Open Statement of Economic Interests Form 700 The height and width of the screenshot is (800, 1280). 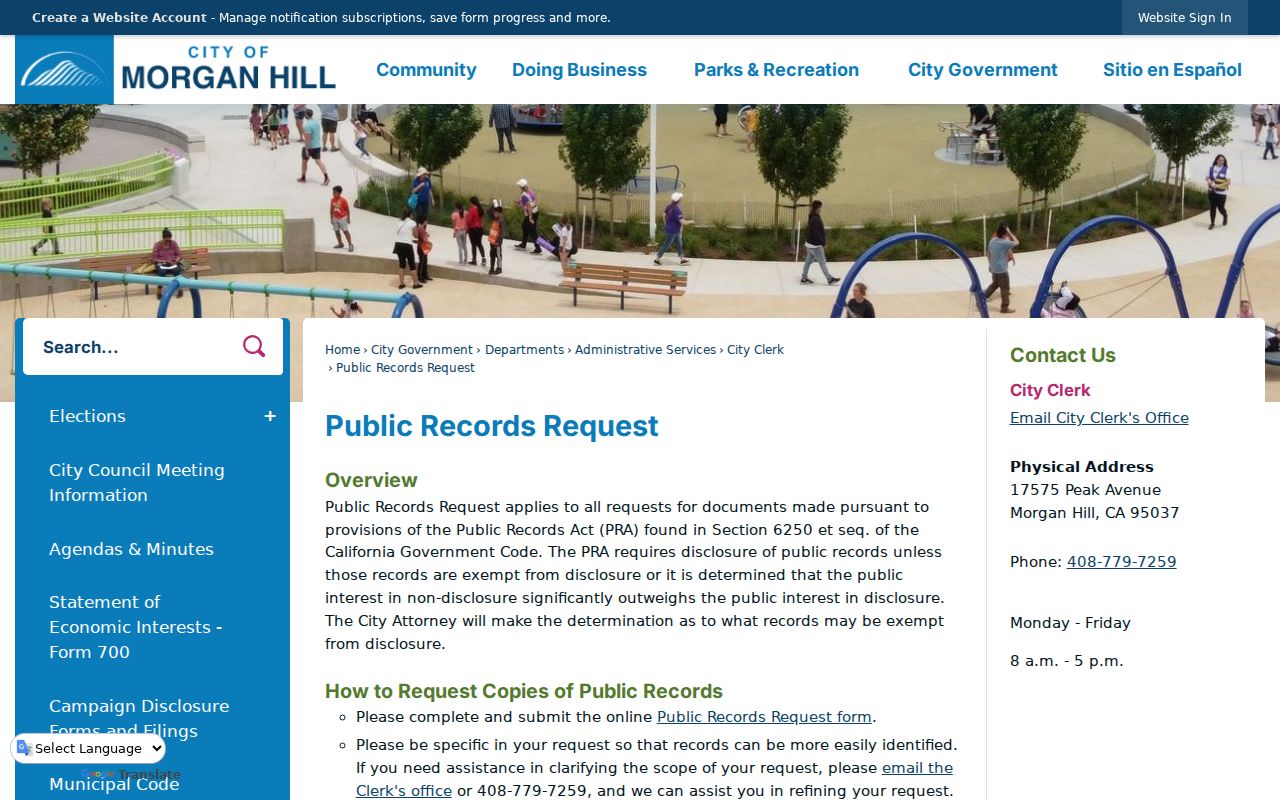point(135,627)
